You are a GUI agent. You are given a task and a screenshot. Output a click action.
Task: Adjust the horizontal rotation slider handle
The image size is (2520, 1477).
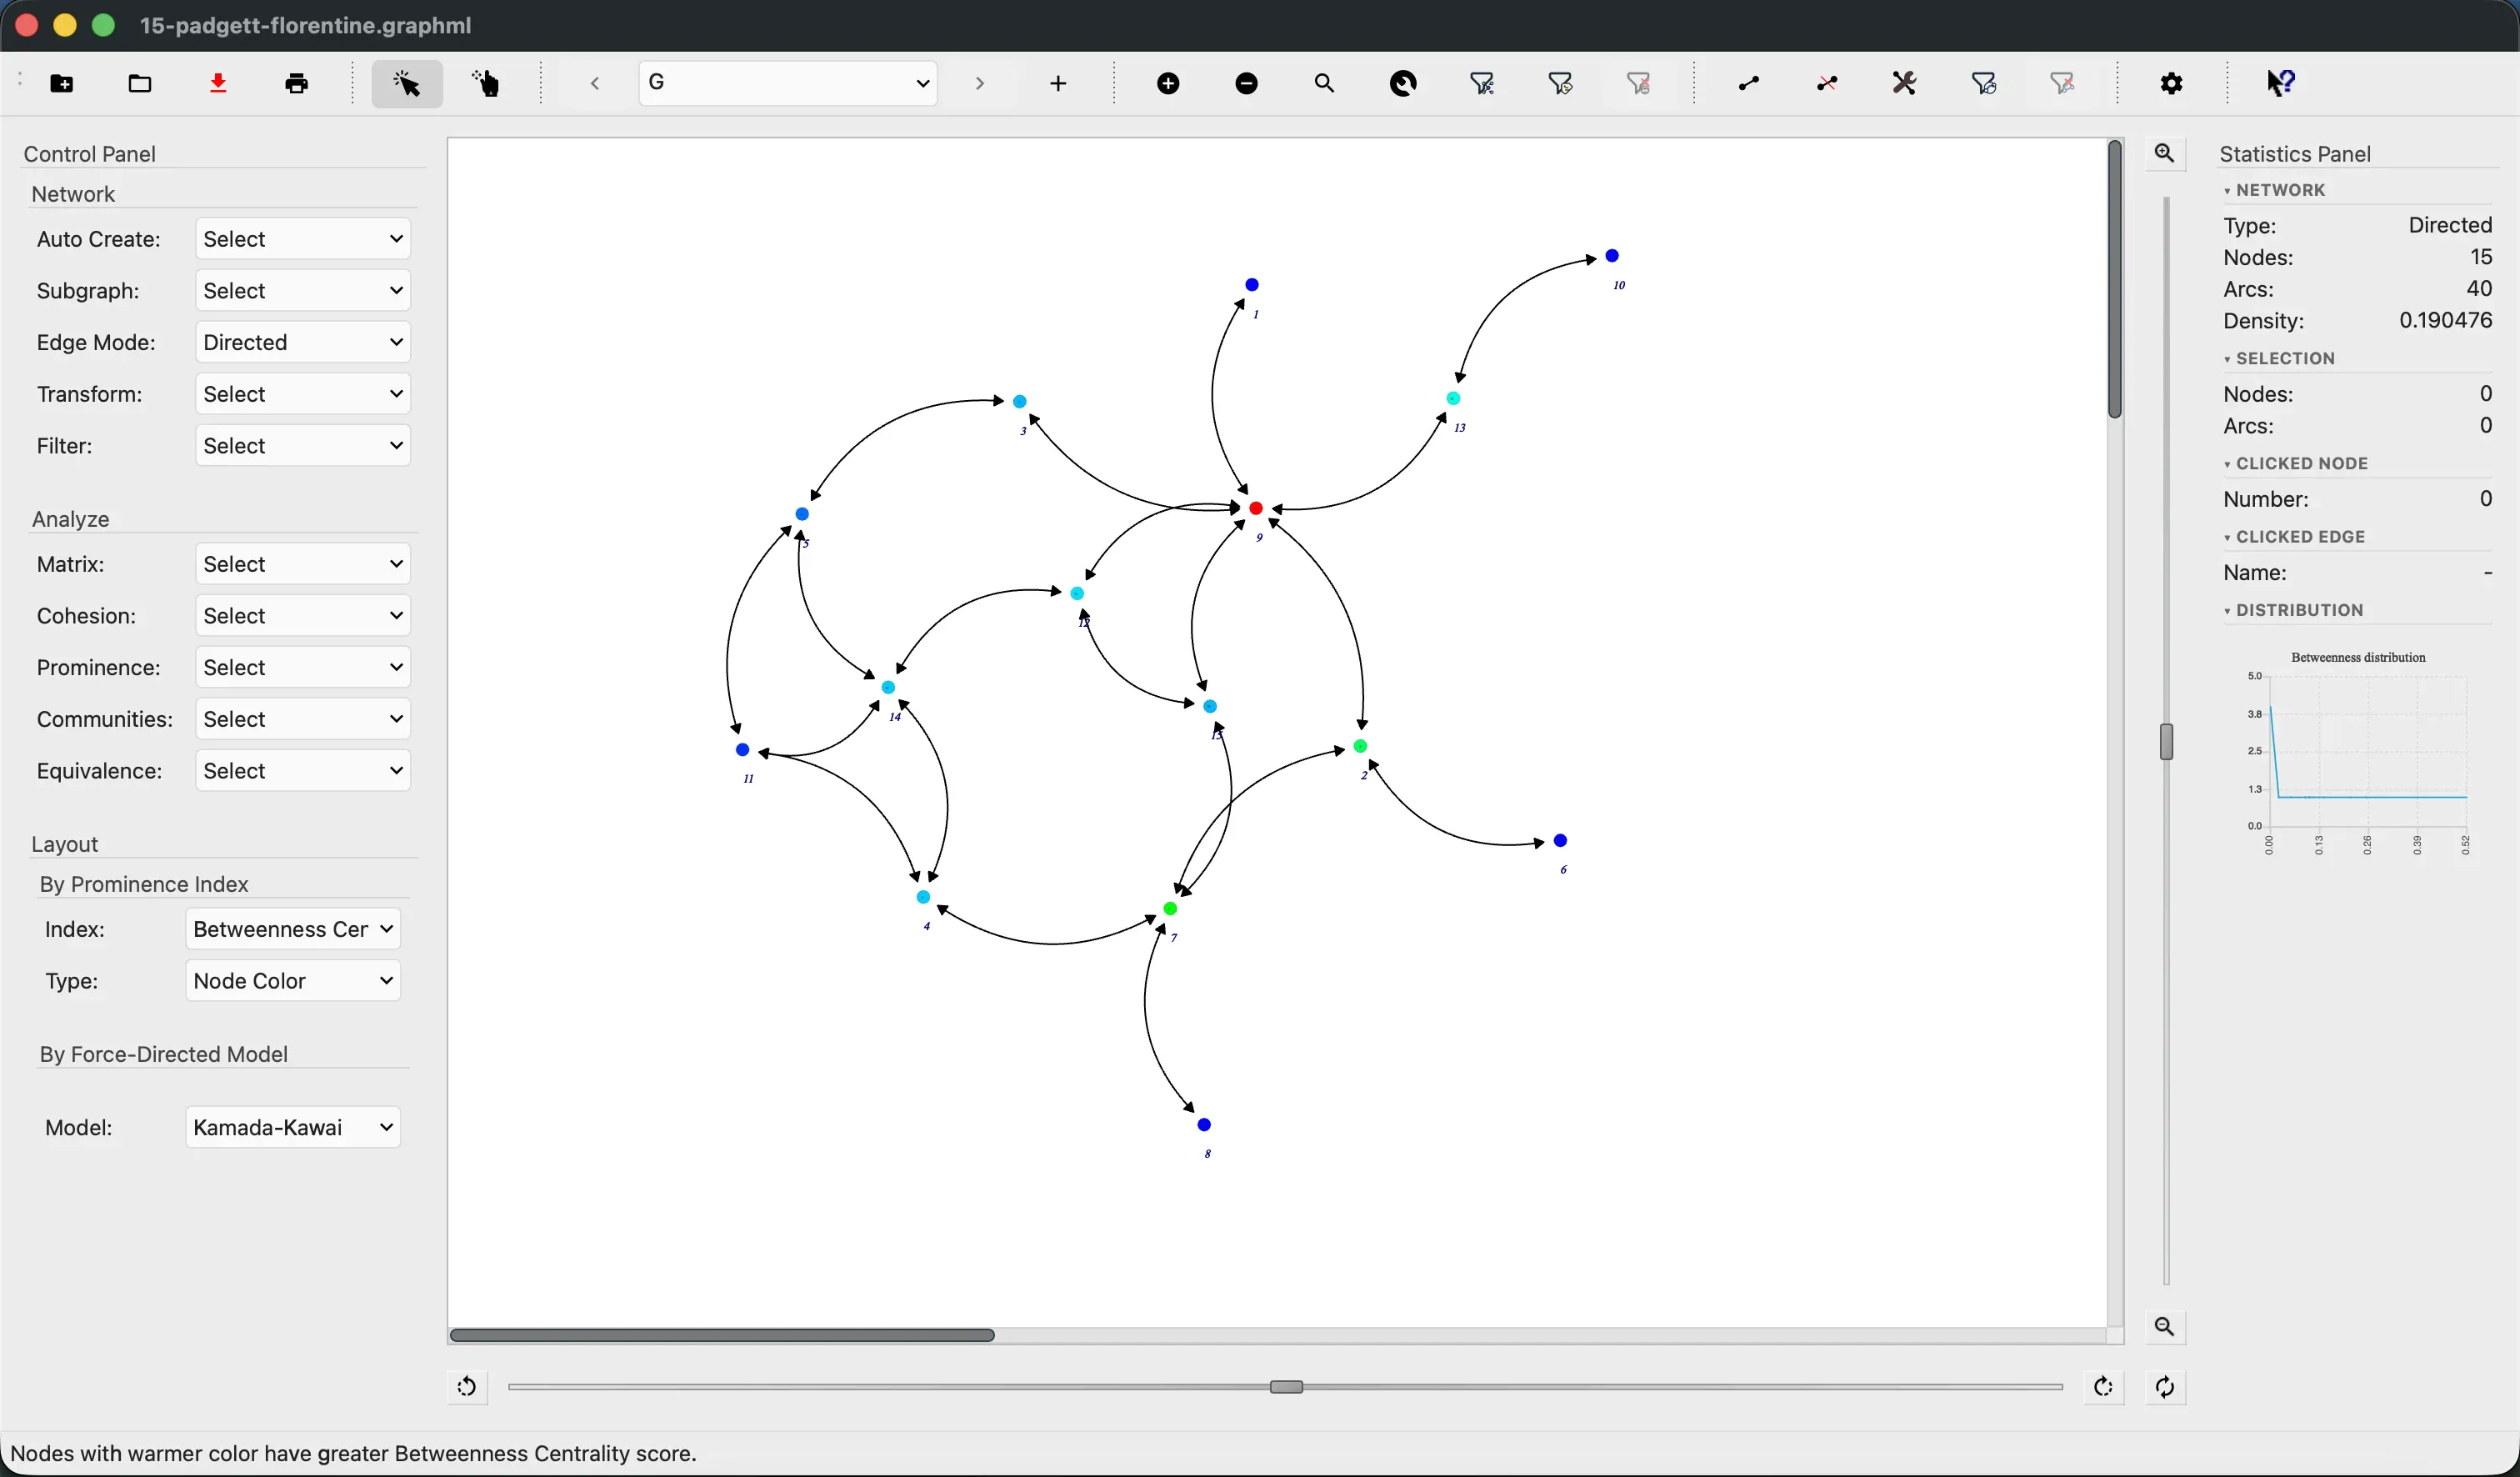tap(1286, 1387)
